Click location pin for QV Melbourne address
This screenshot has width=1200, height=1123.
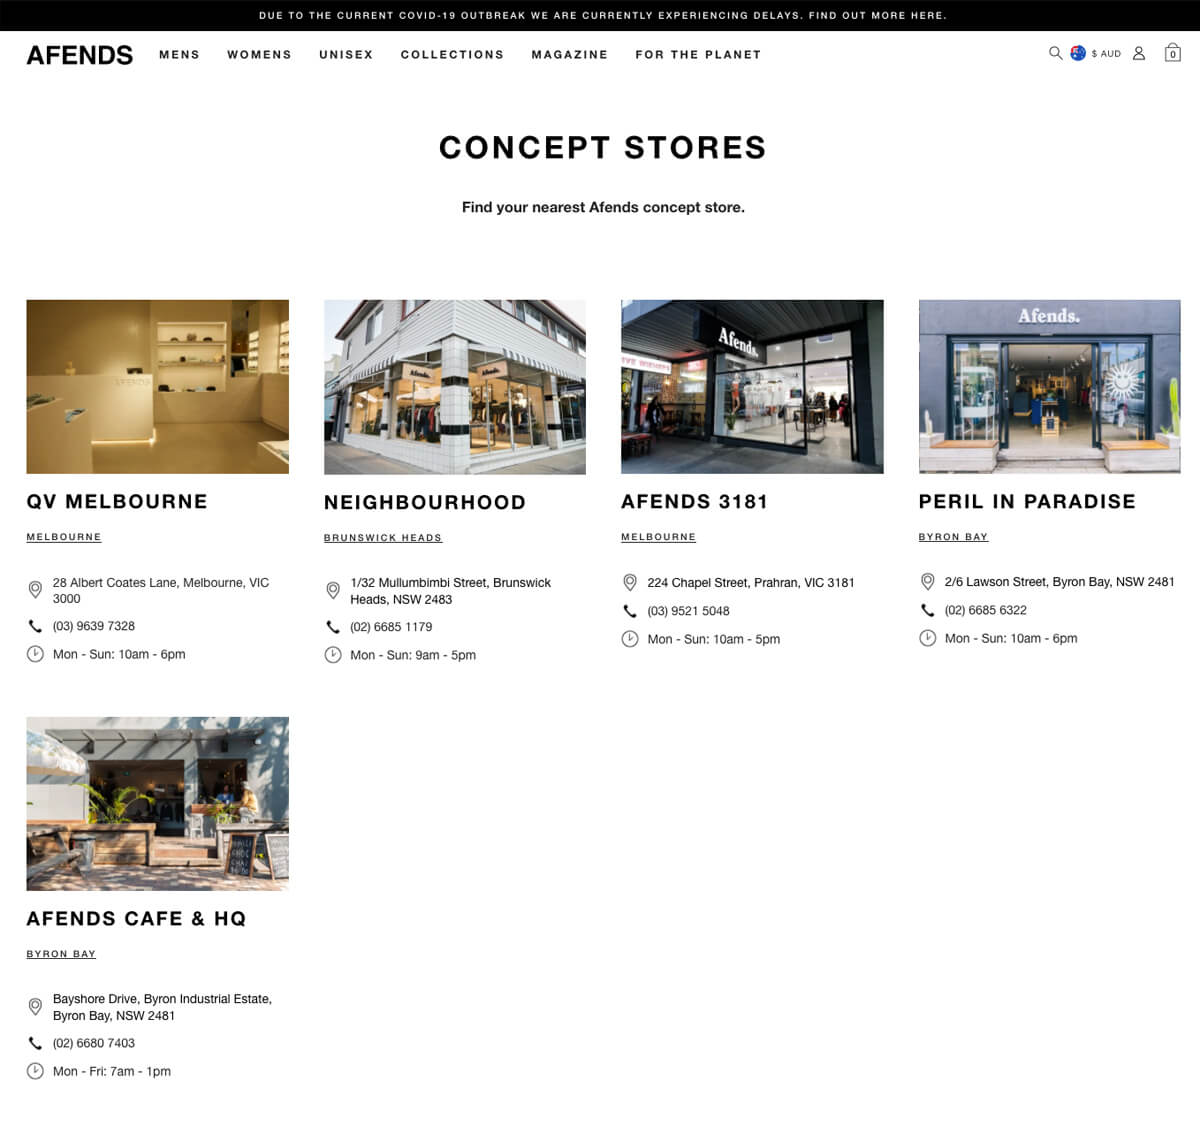tap(35, 590)
